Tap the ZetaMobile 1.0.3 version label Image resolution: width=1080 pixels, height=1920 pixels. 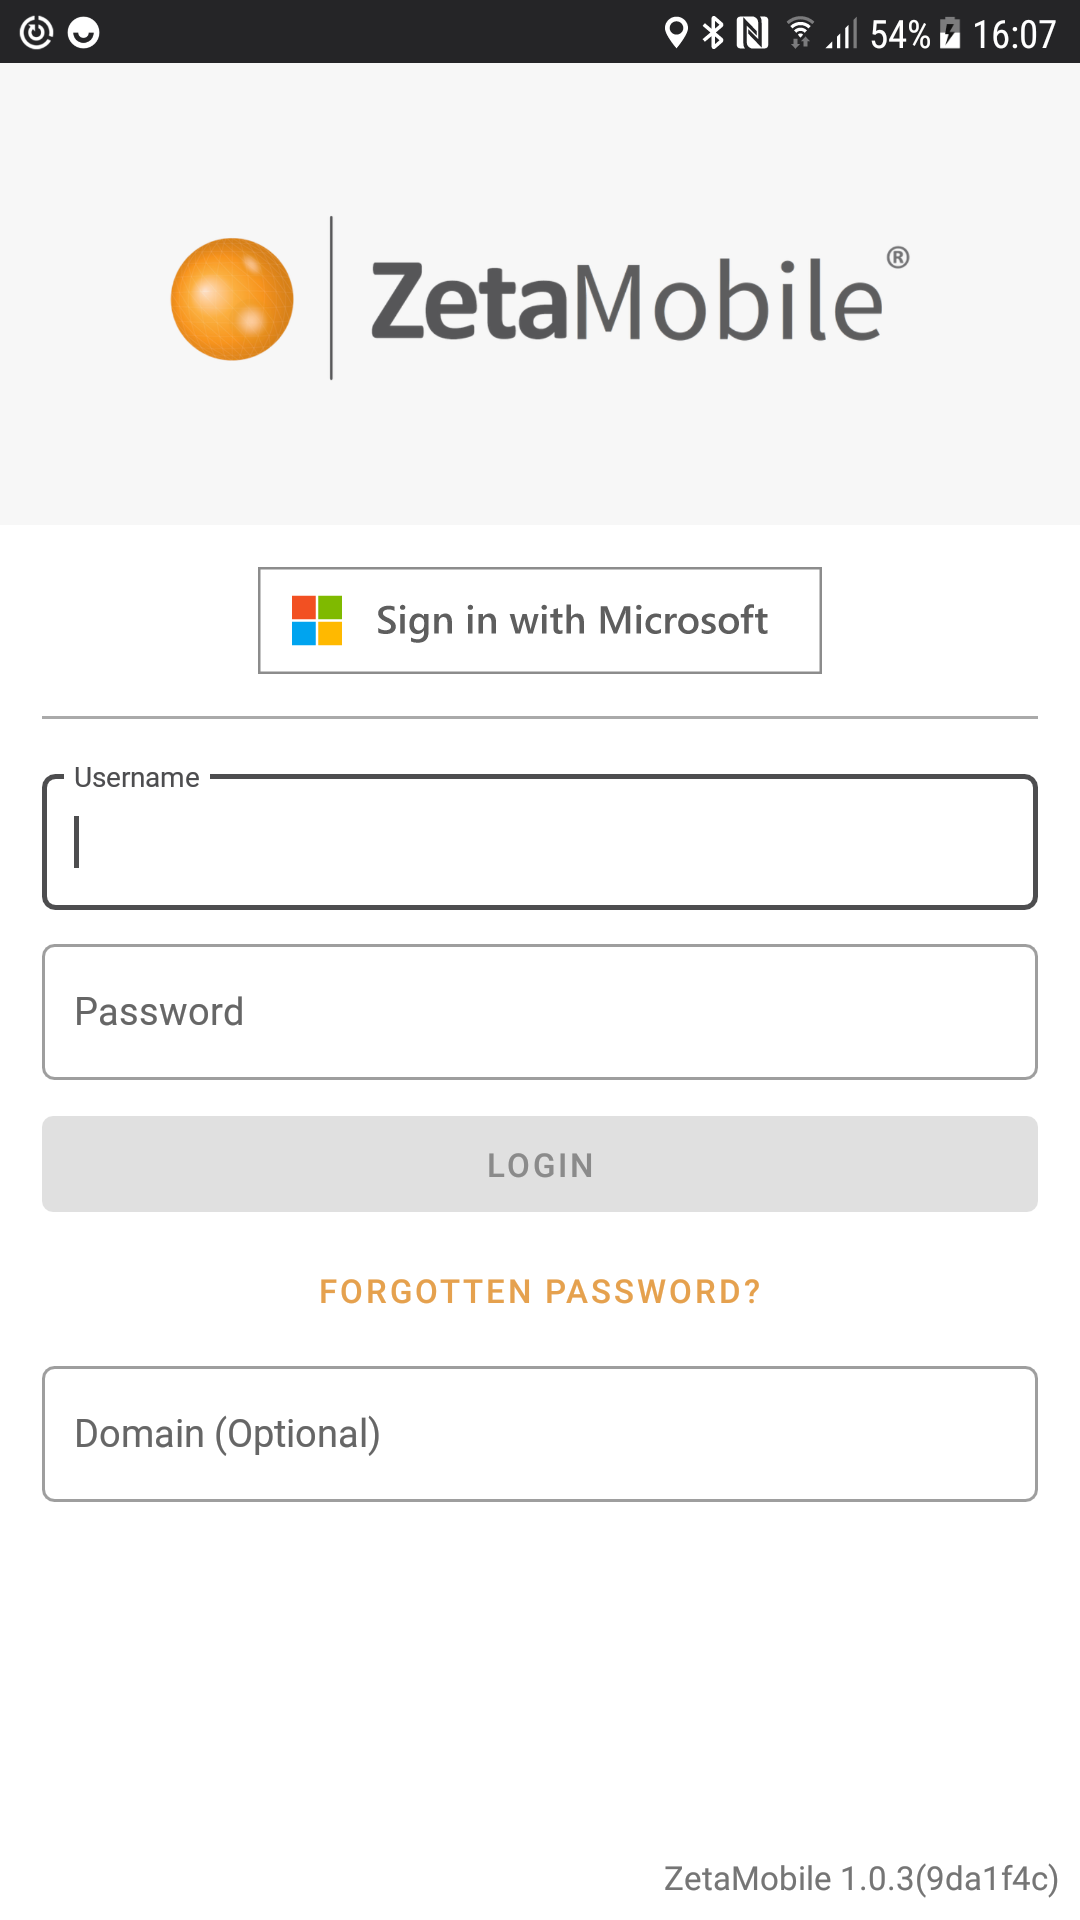(x=861, y=1878)
